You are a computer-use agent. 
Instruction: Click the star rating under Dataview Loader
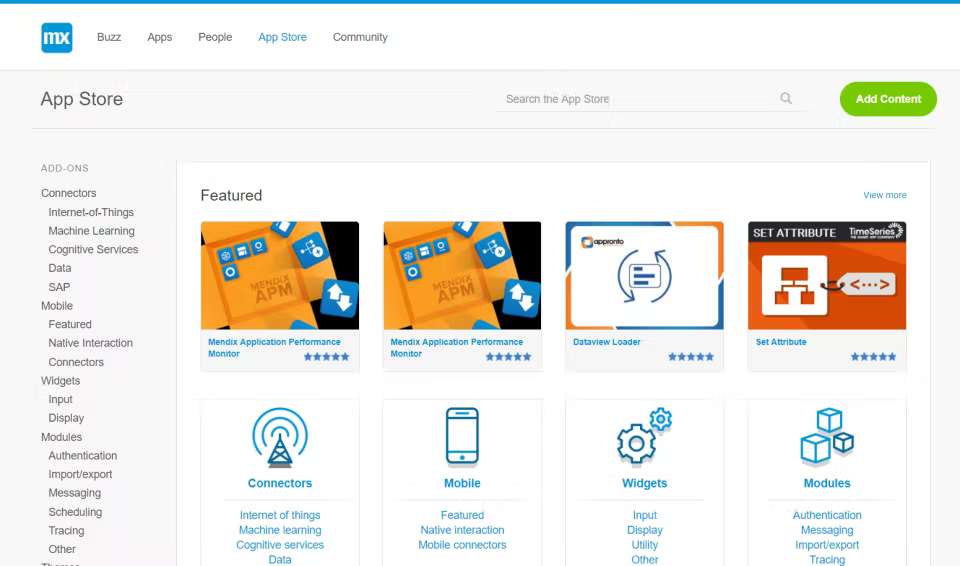click(691, 357)
